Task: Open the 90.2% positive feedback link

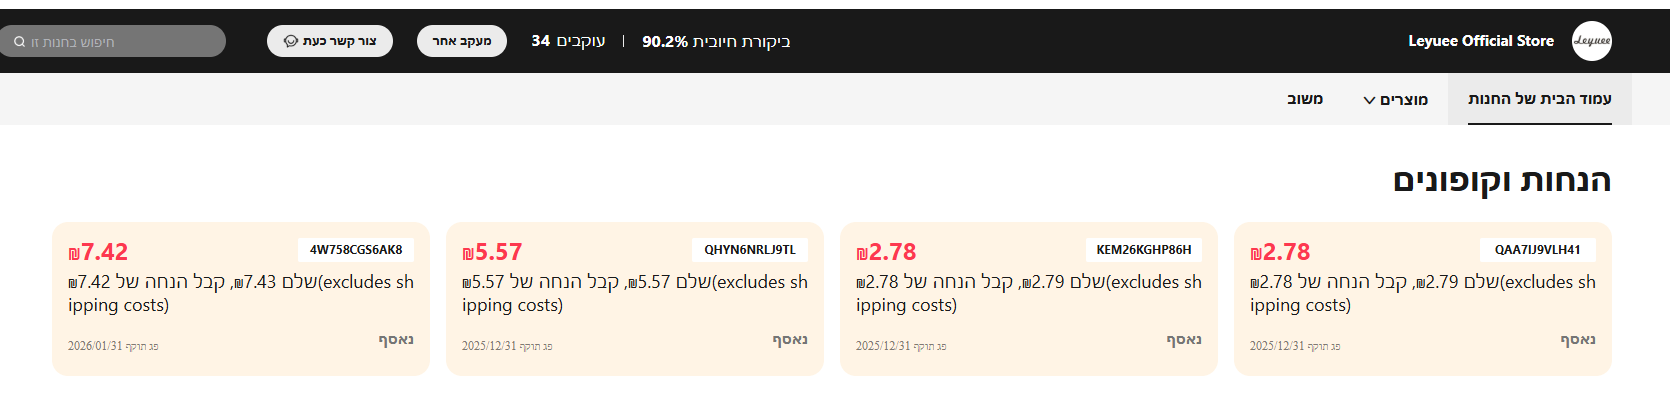Action: pos(716,41)
